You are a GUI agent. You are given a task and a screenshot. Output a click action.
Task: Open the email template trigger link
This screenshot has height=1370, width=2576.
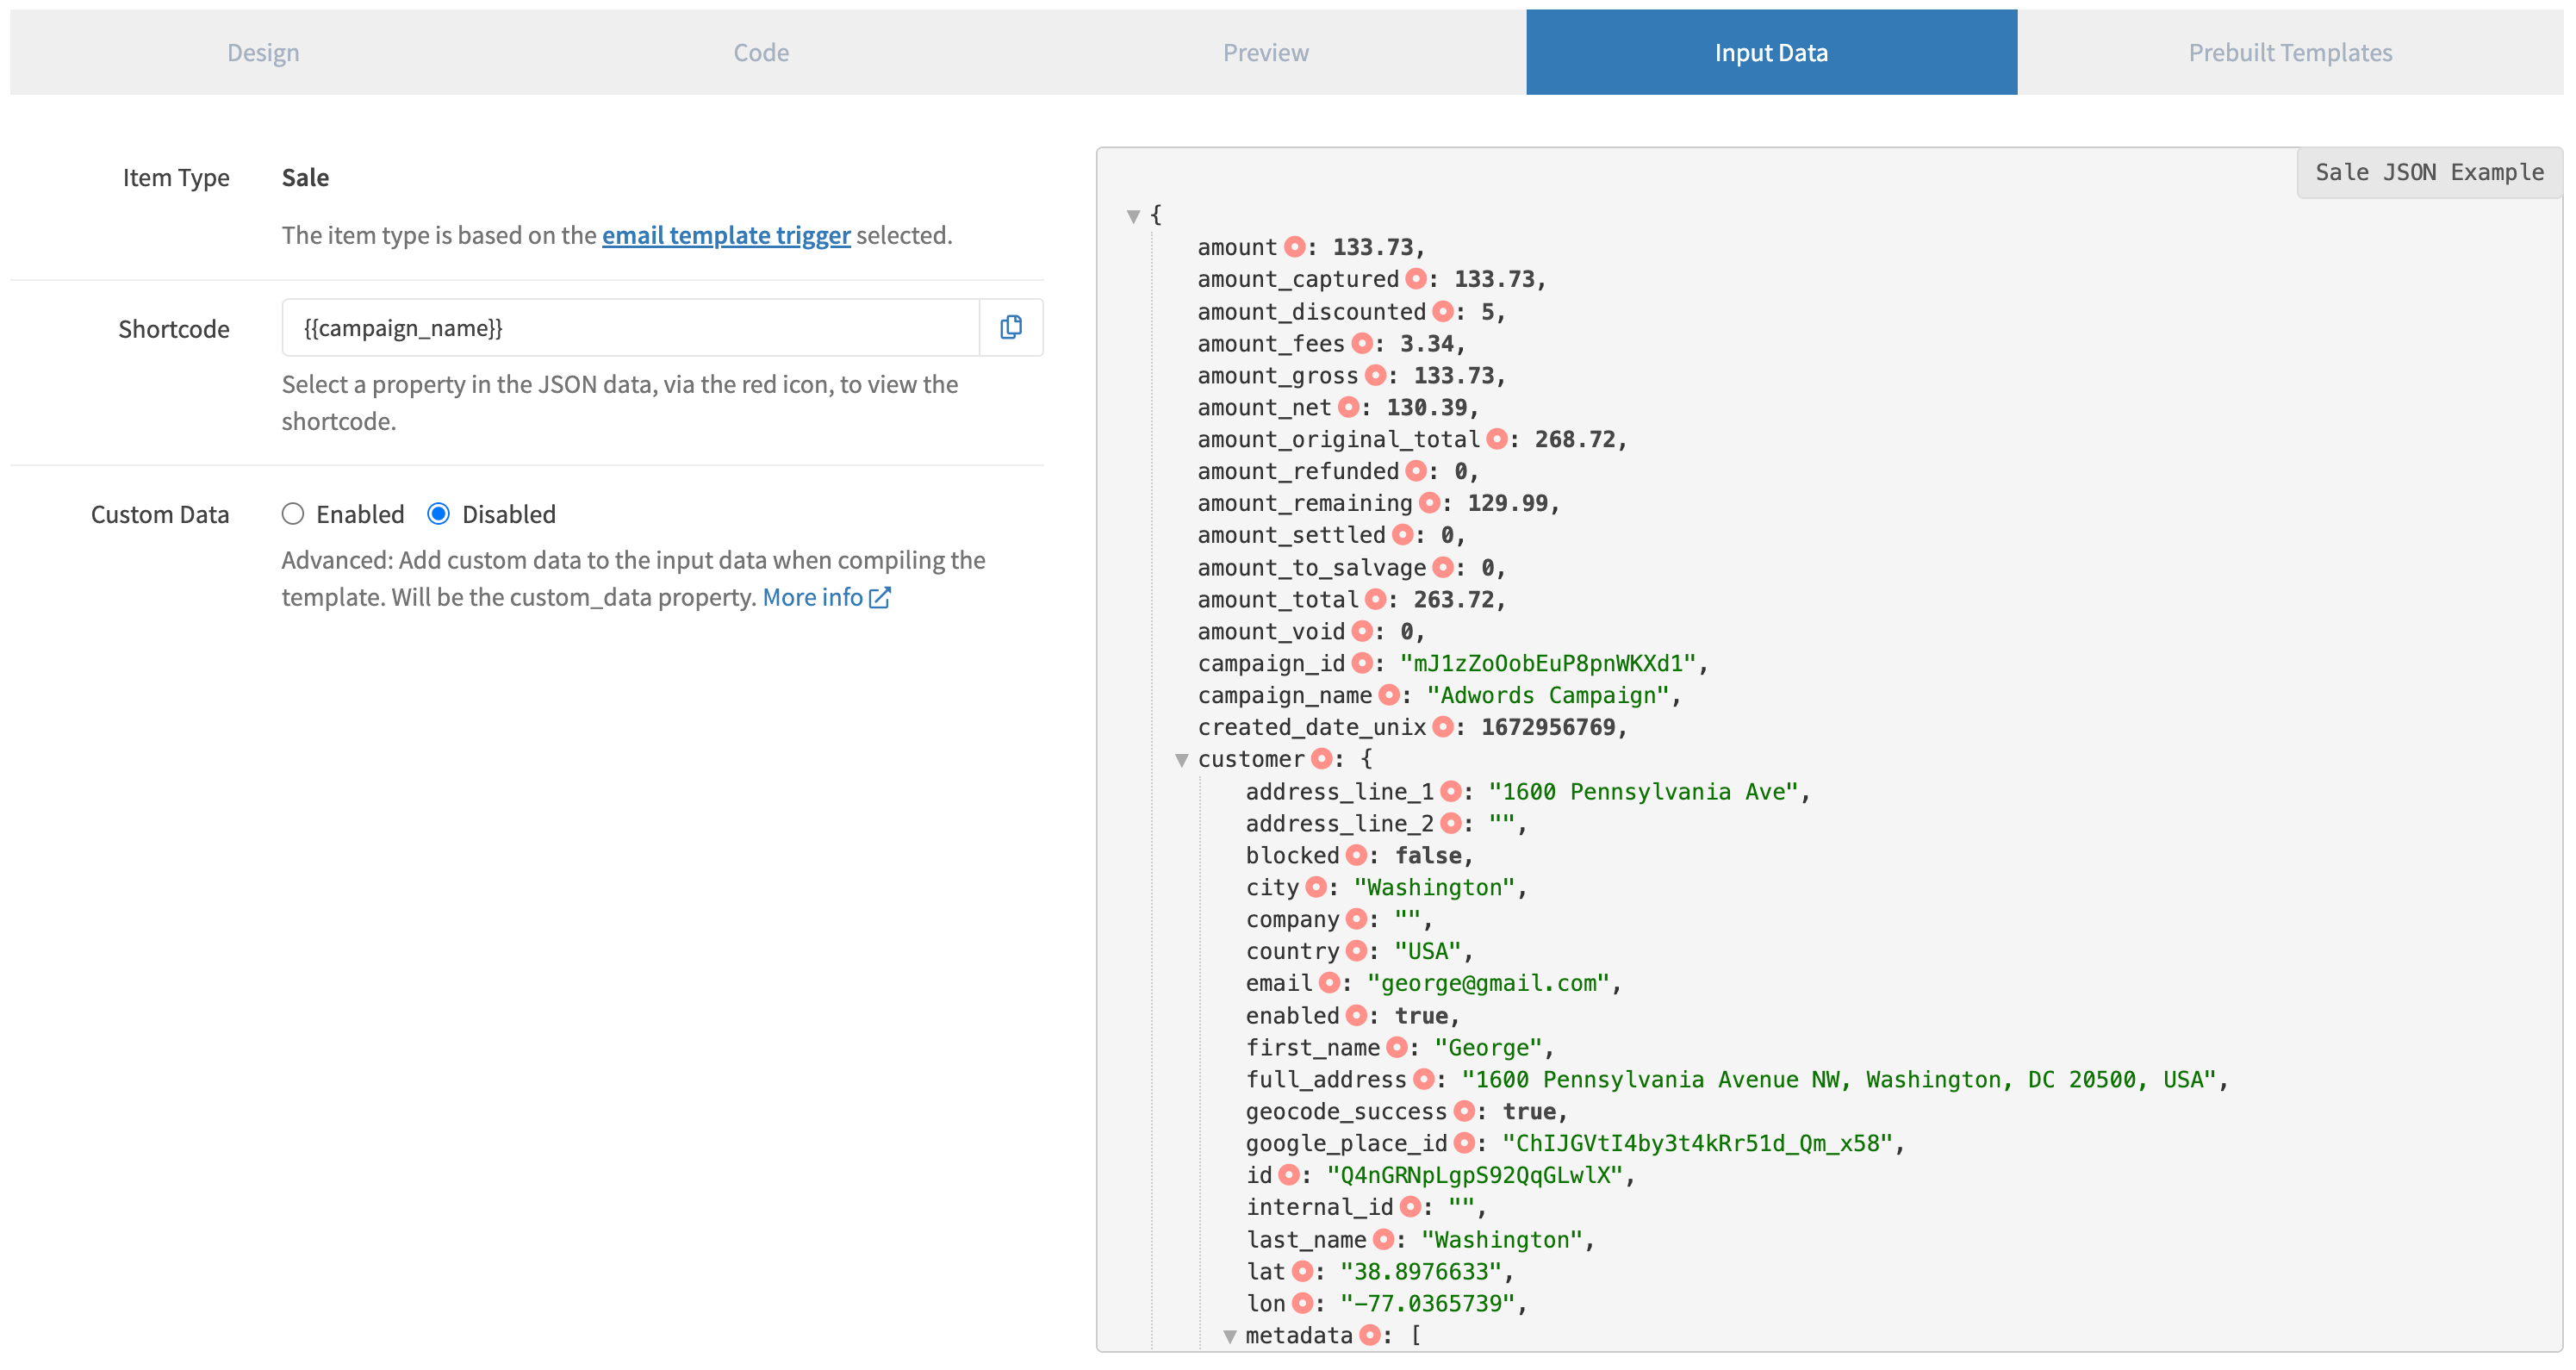pos(726,235)
